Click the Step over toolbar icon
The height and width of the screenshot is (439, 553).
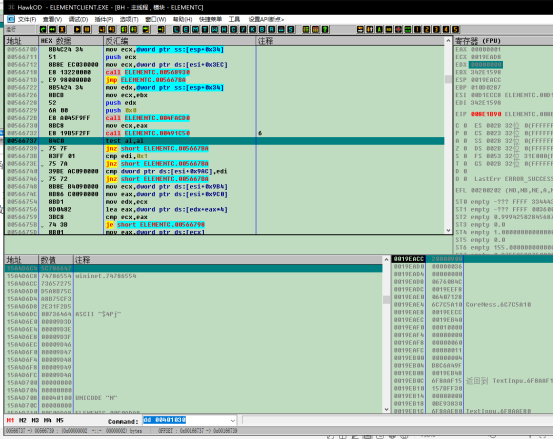point(111,30)
